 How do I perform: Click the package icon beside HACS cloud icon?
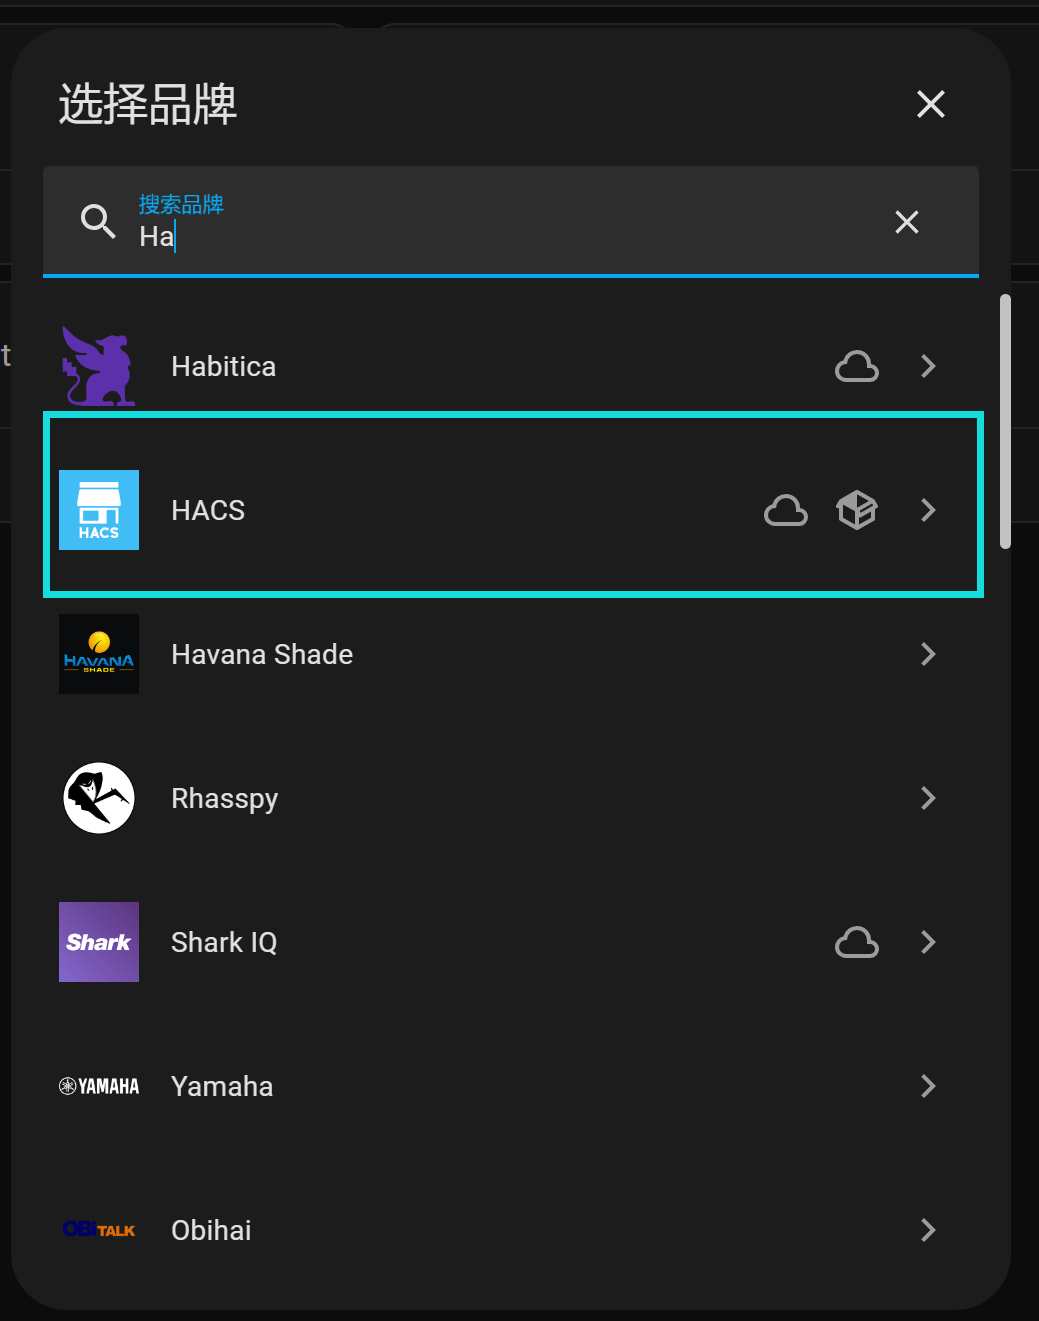click(856, 510)
